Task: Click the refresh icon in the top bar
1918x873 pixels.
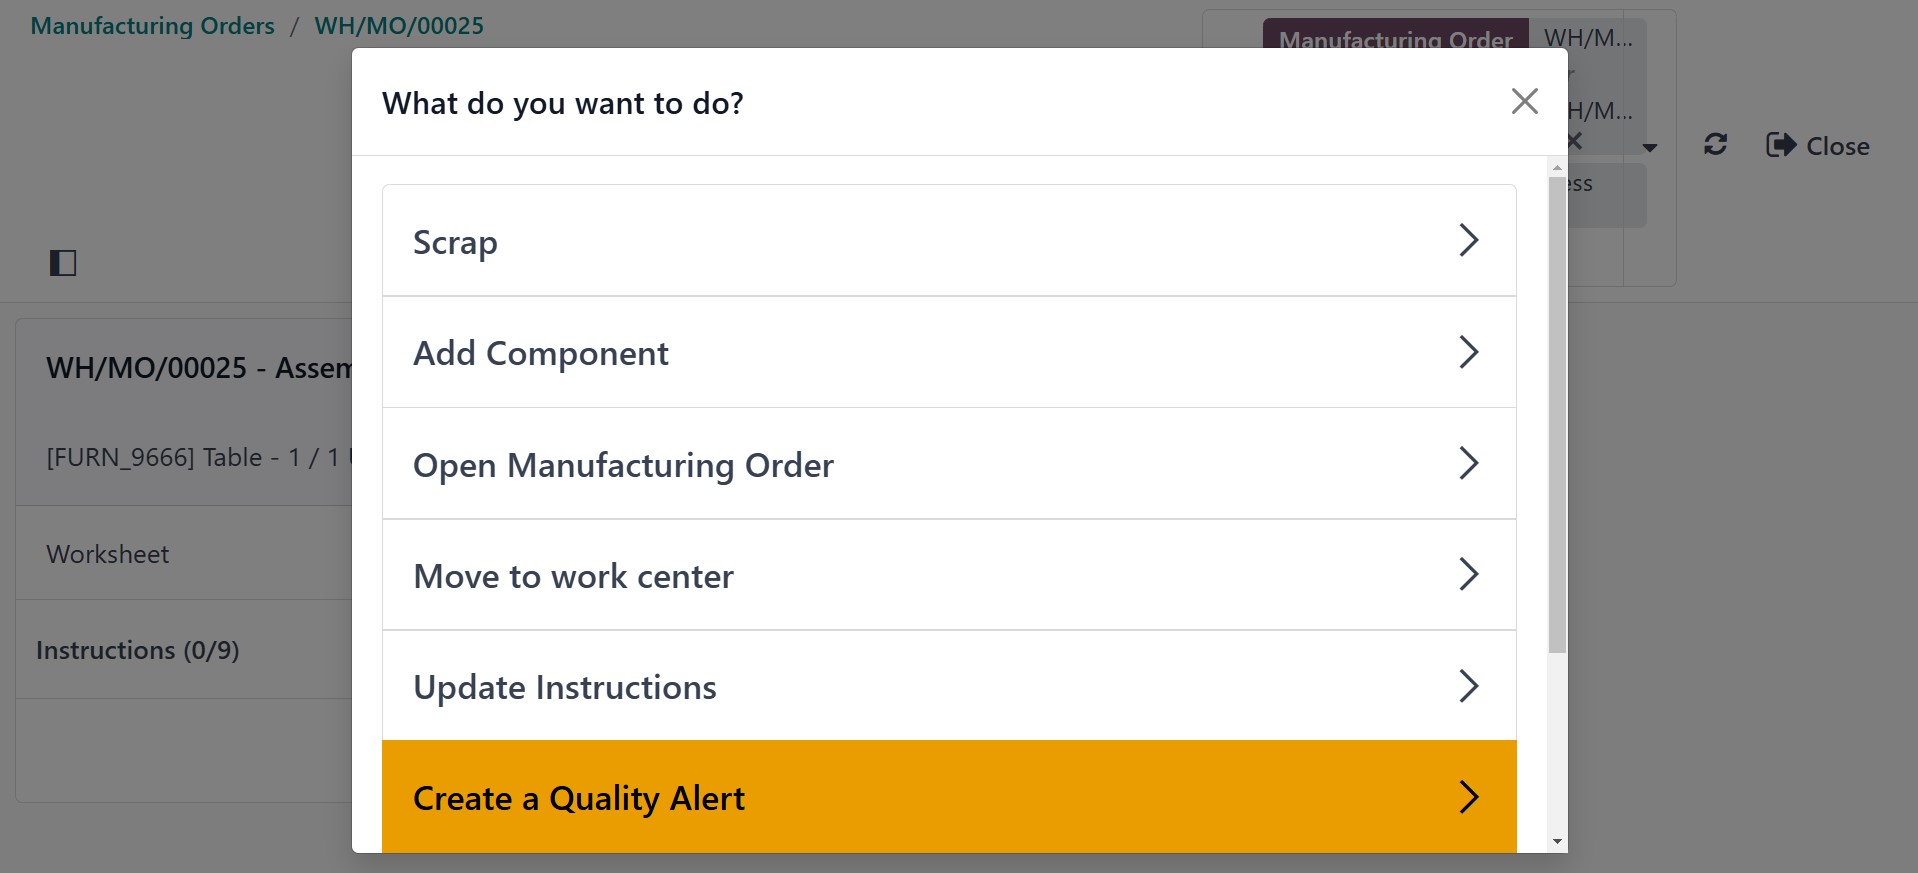Action: tap(1715, 145)
